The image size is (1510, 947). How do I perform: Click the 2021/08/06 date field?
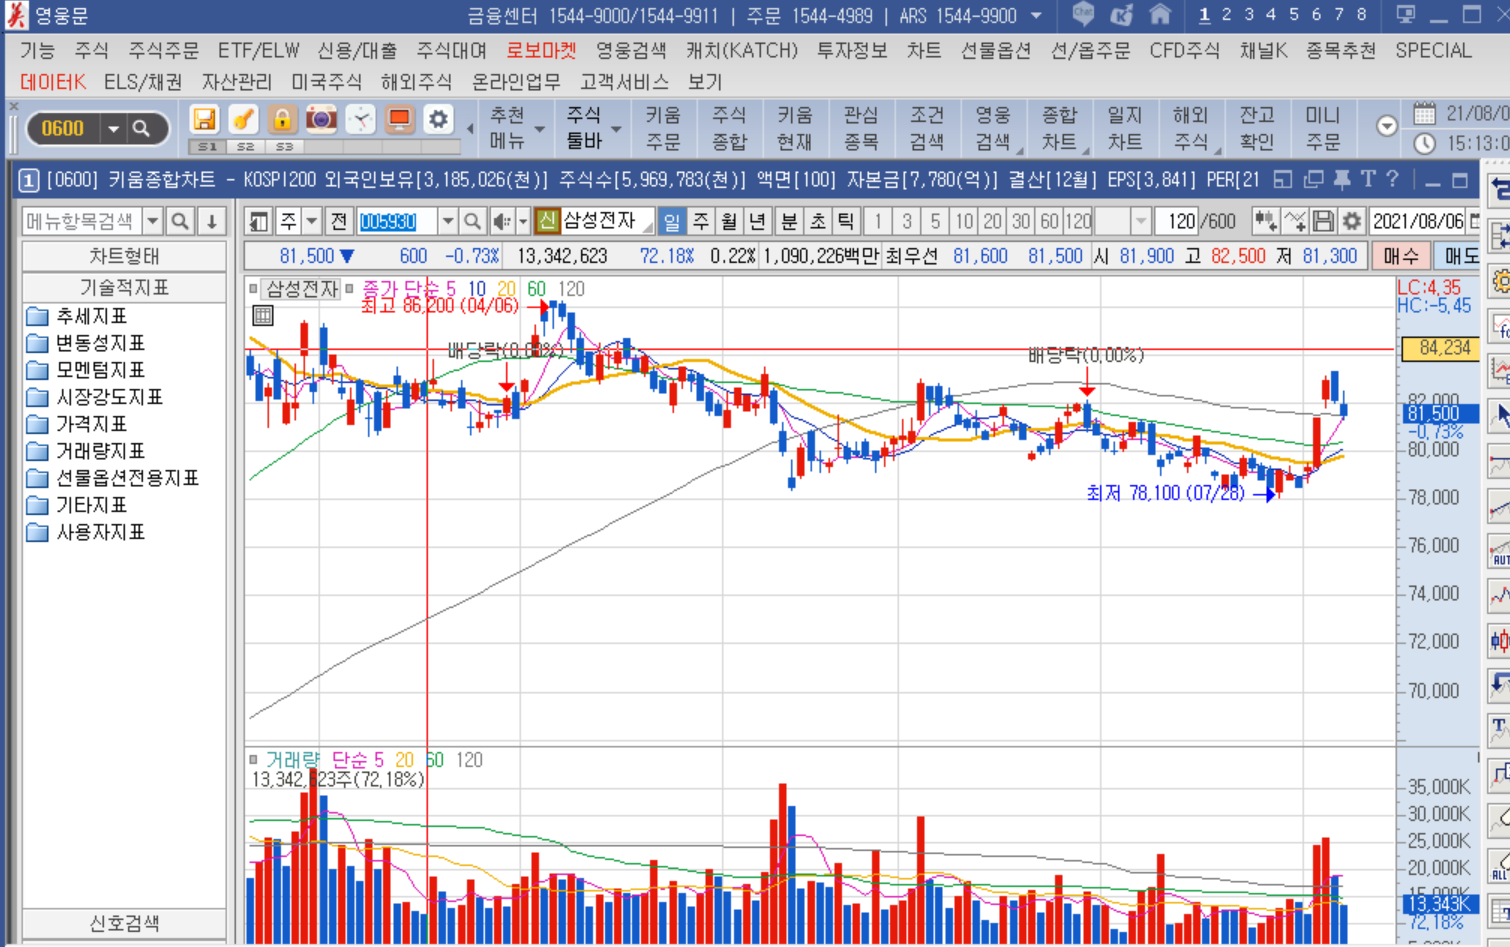pos(1417,221)
